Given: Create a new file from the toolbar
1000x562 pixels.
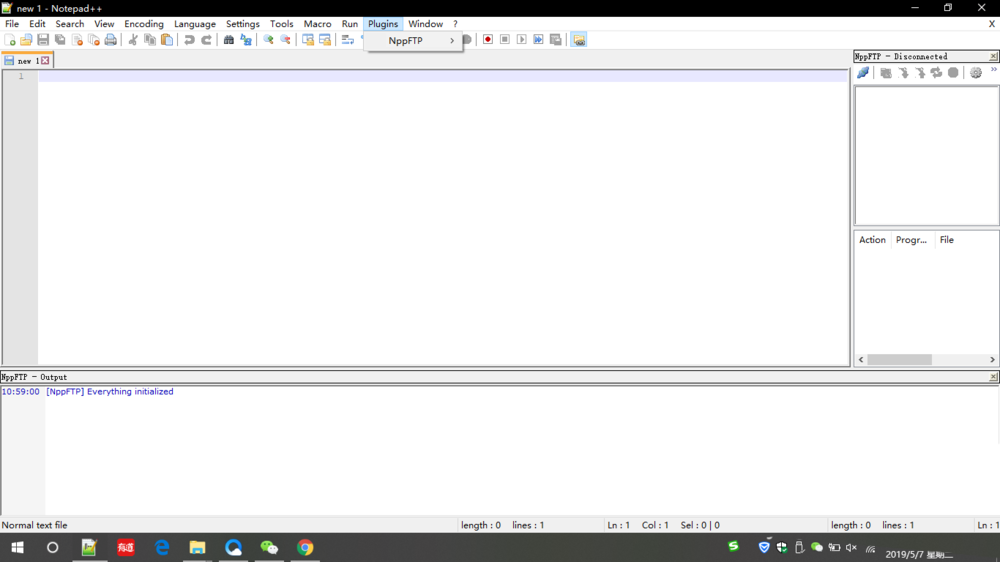Looking at the screenshot, I should click(x=10, y=40).
